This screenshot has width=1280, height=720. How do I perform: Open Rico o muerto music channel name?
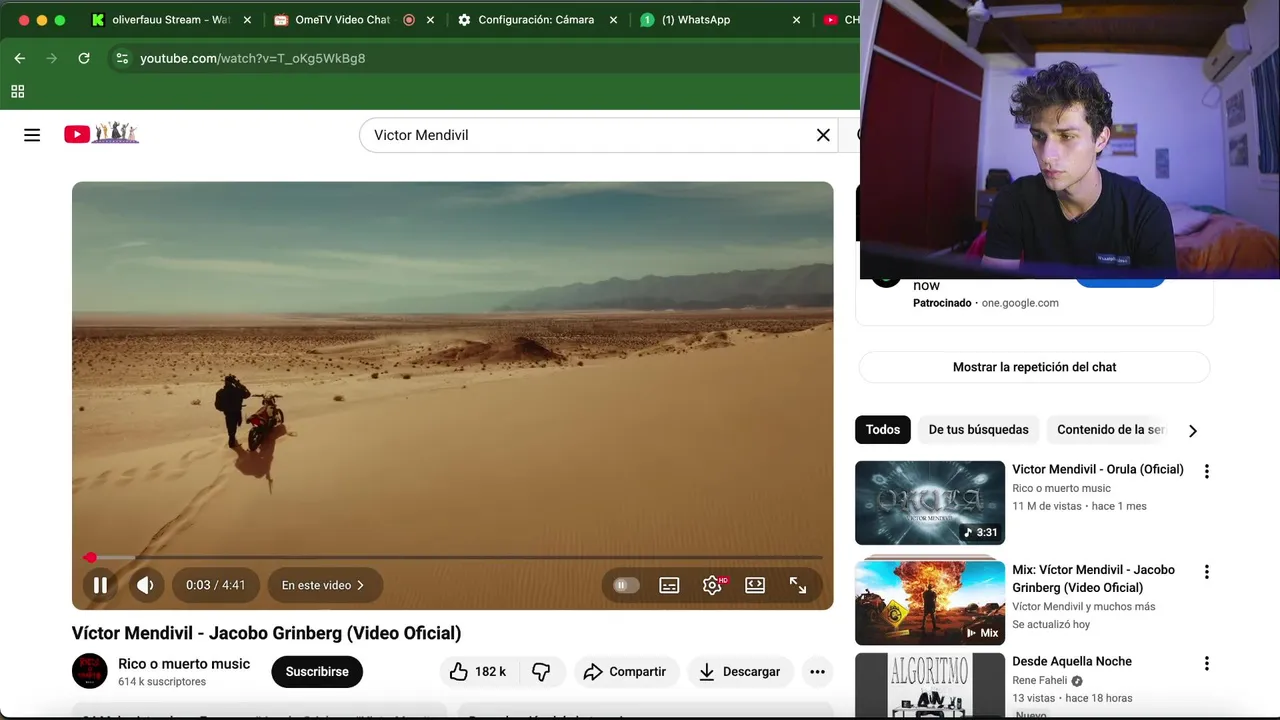(x=184, y=664)
